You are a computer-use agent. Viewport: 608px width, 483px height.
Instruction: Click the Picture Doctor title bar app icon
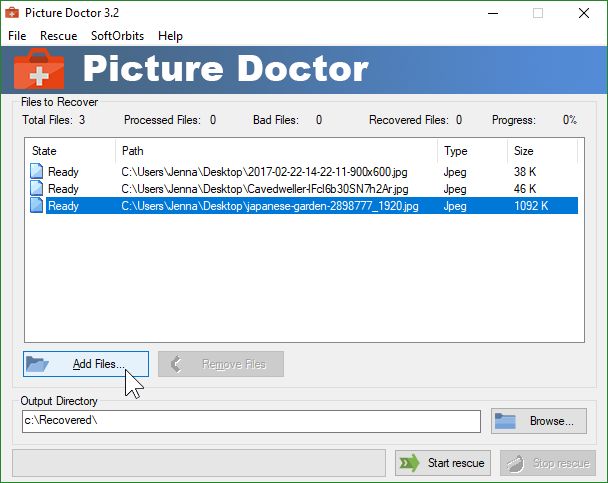(13, 13)
